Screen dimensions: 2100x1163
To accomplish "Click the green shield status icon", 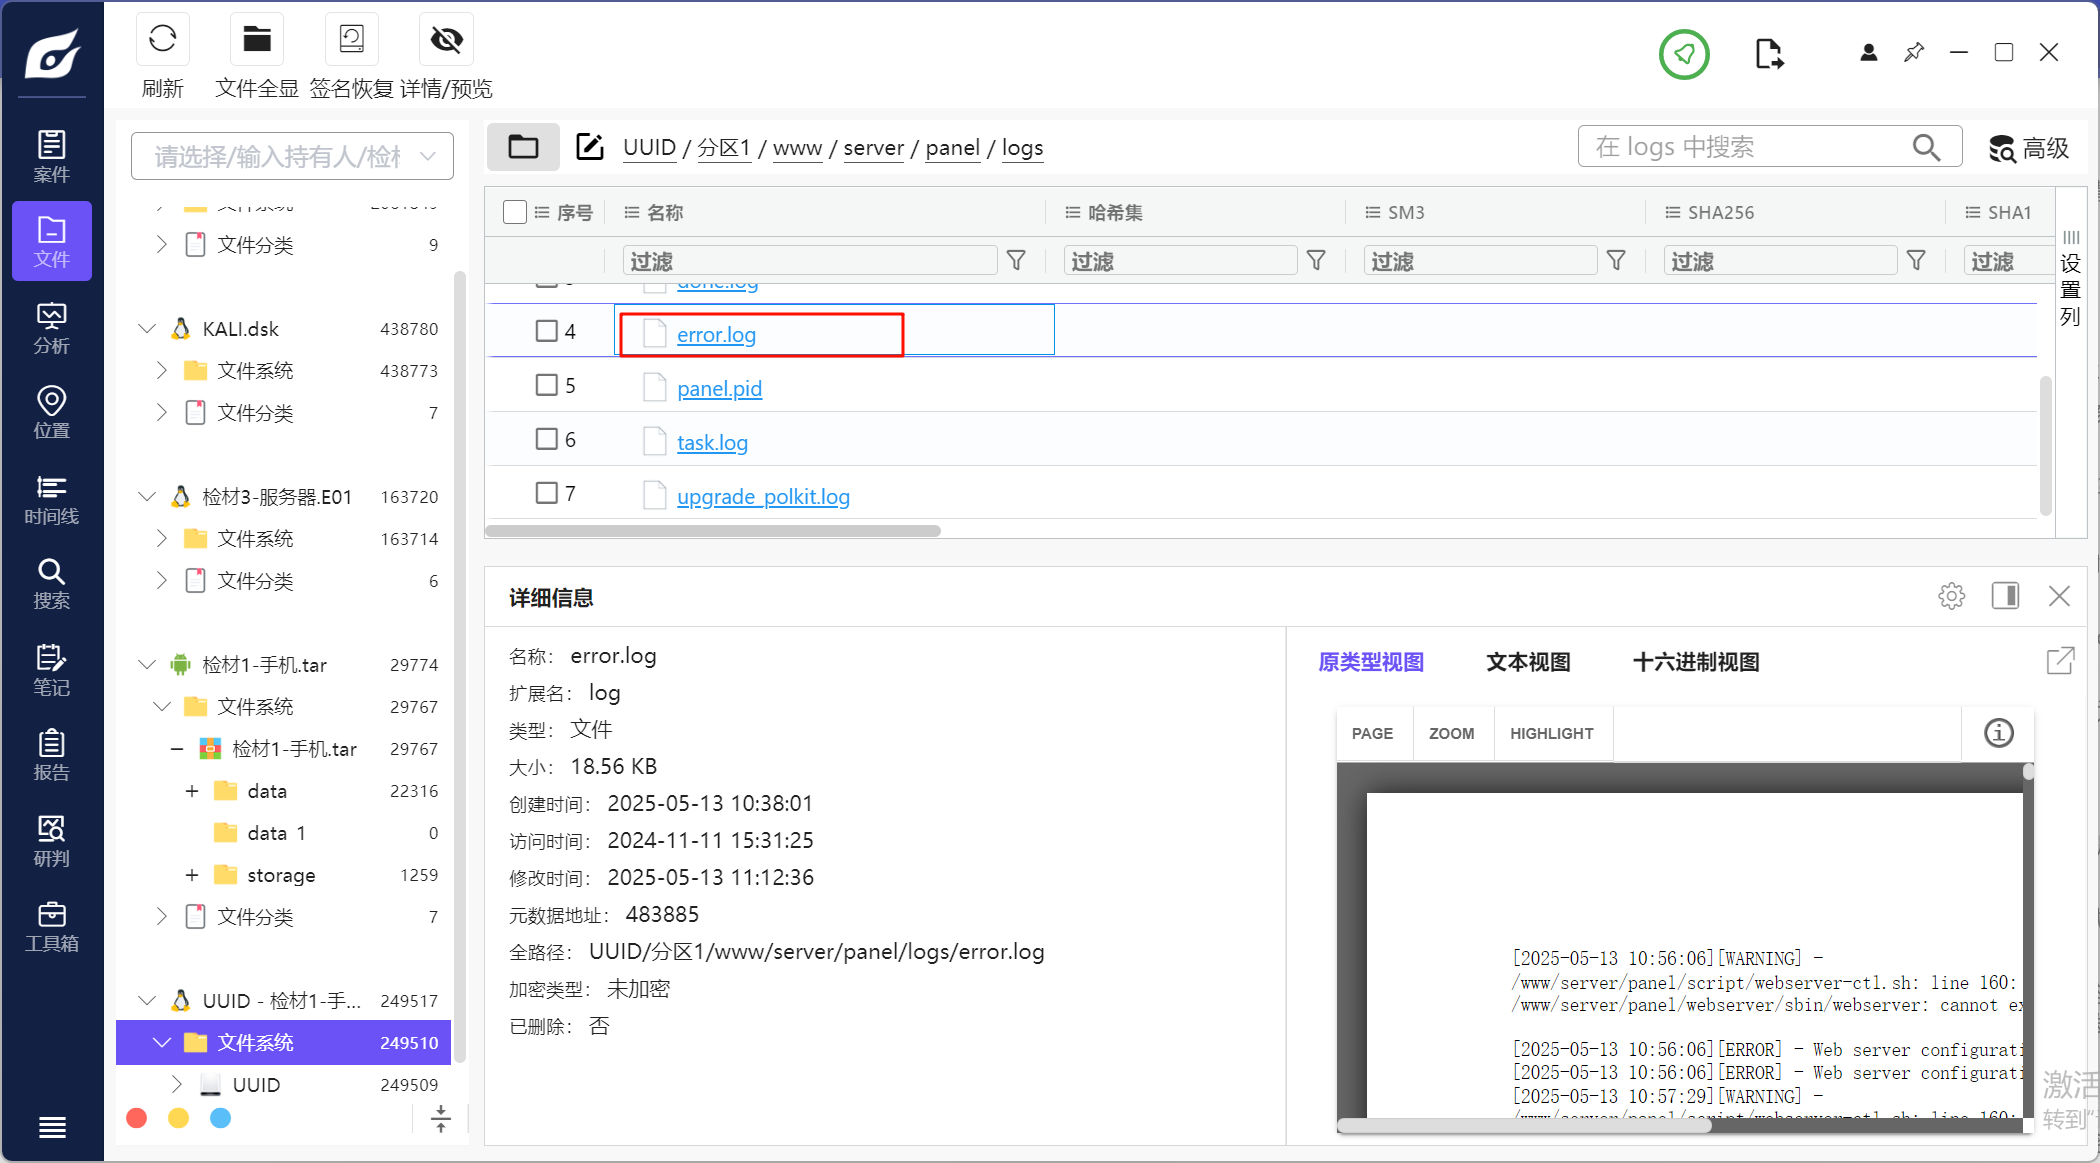I will 1684,54.
